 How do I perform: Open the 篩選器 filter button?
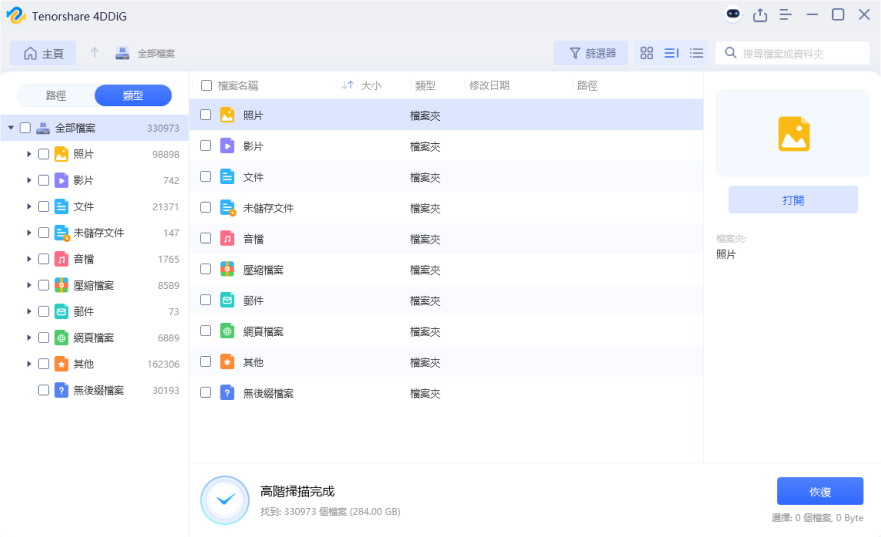591,53
